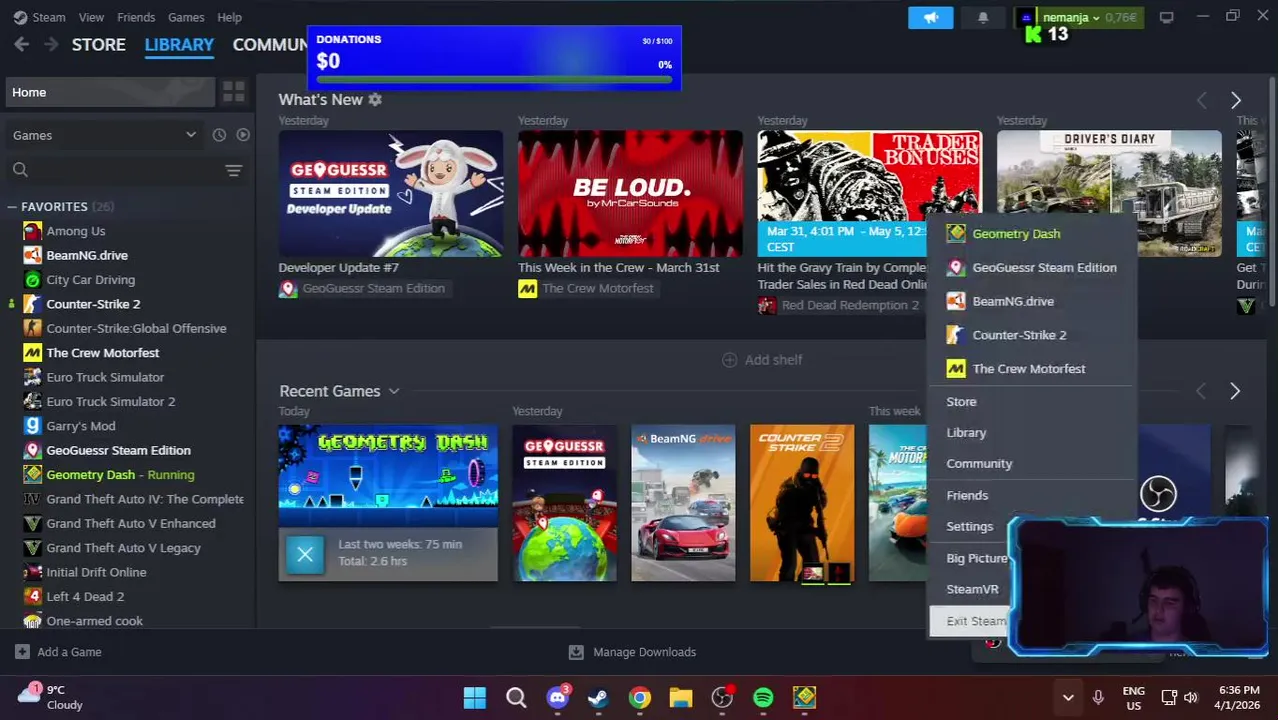Choose SteamVR in tray context menu
Image resolution: width=1278 pixels, height=720 pixels.
point(972,589)
